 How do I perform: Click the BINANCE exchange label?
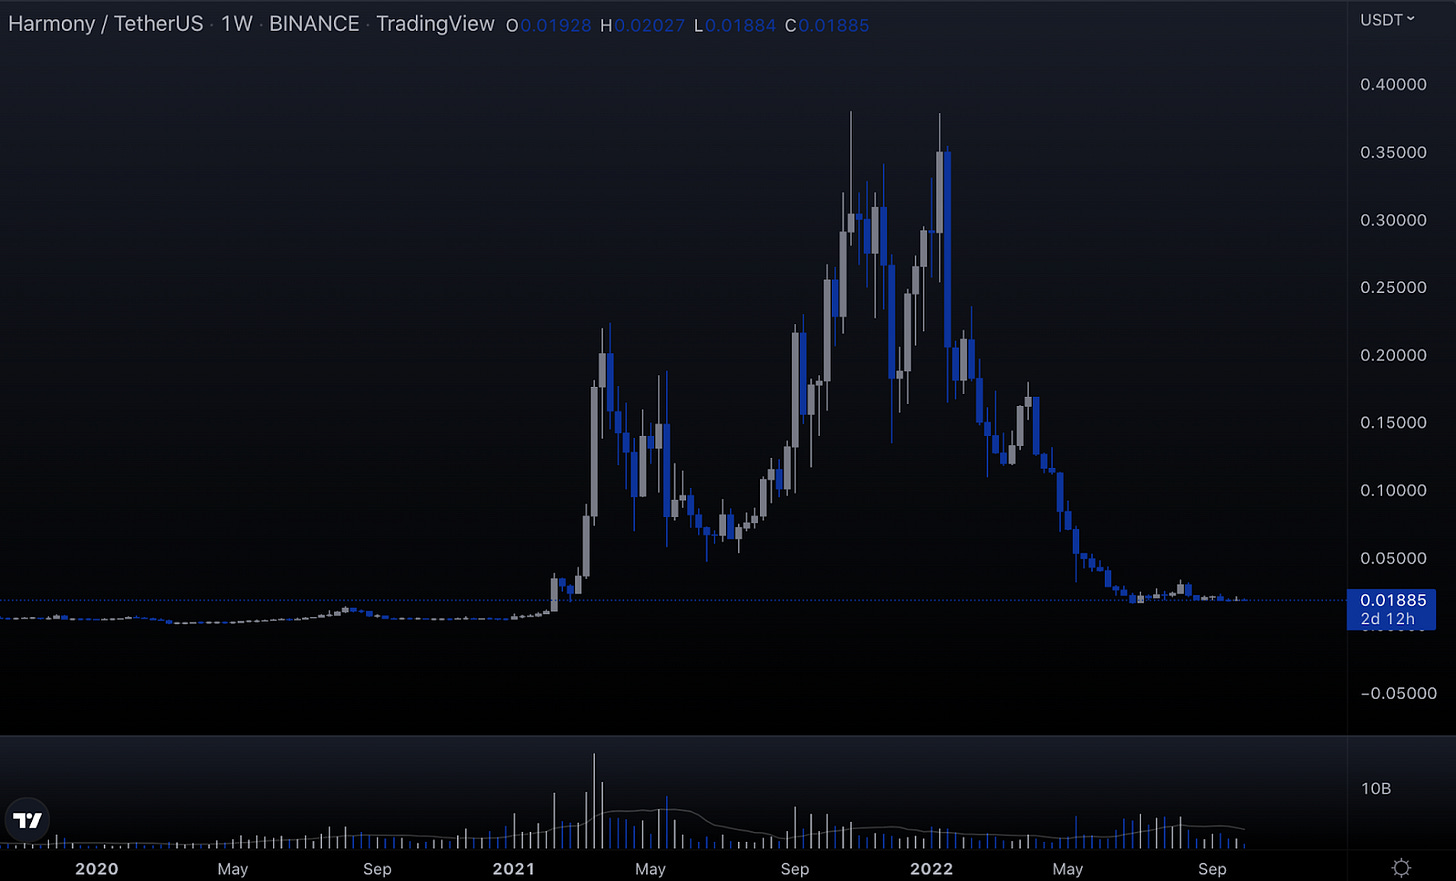(x=314, y=24)
